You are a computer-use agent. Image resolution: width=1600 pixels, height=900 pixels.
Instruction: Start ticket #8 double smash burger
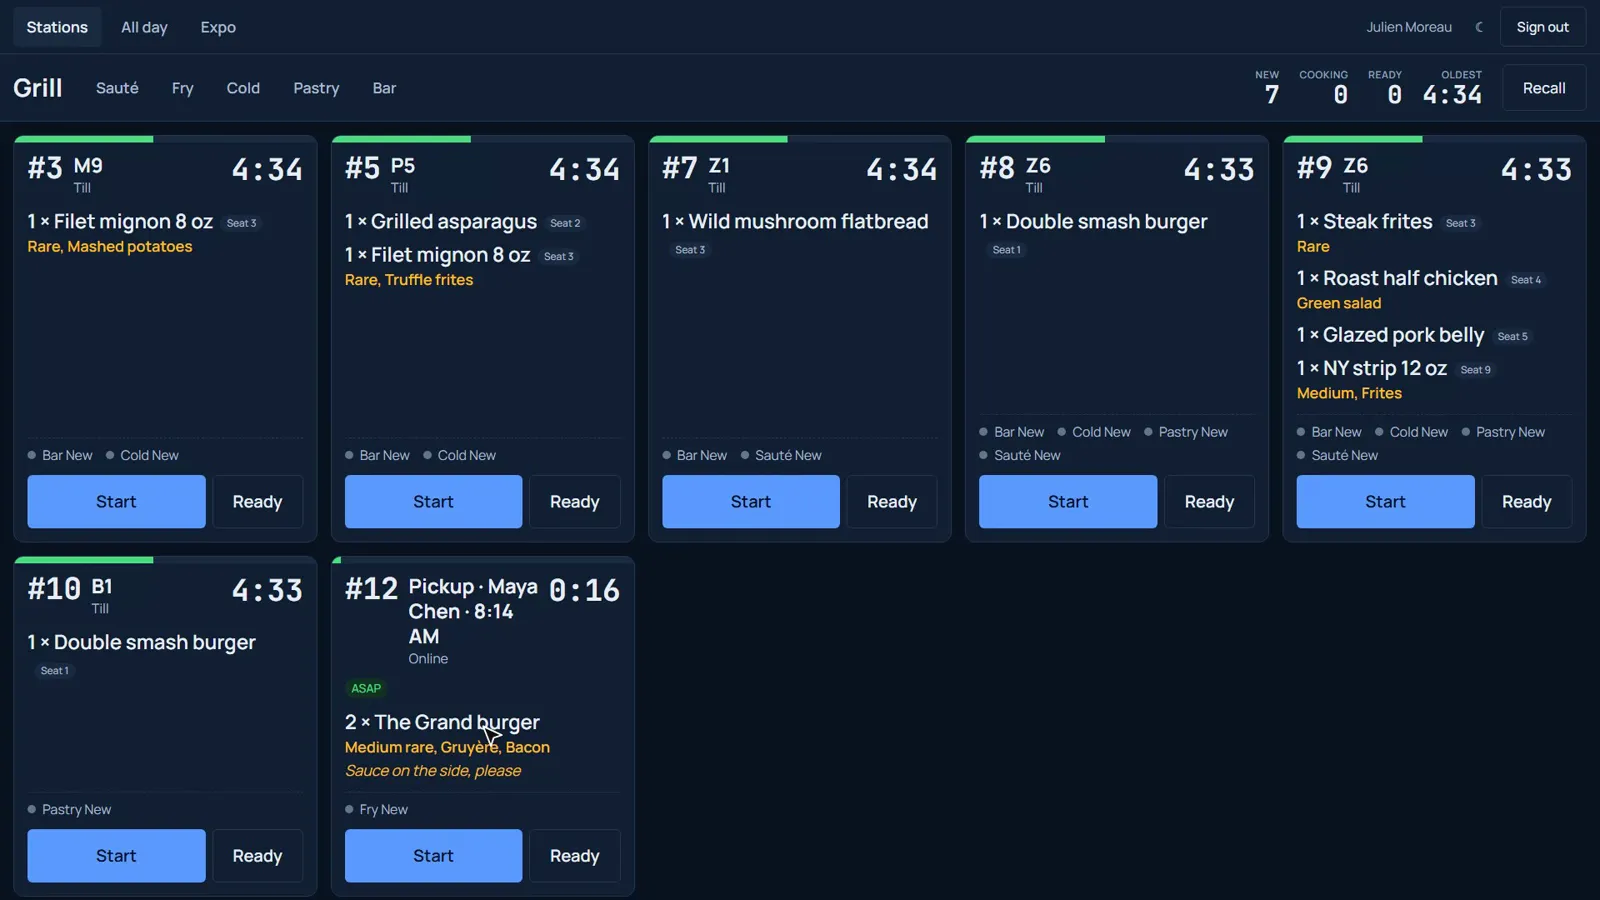[1068, 501]
